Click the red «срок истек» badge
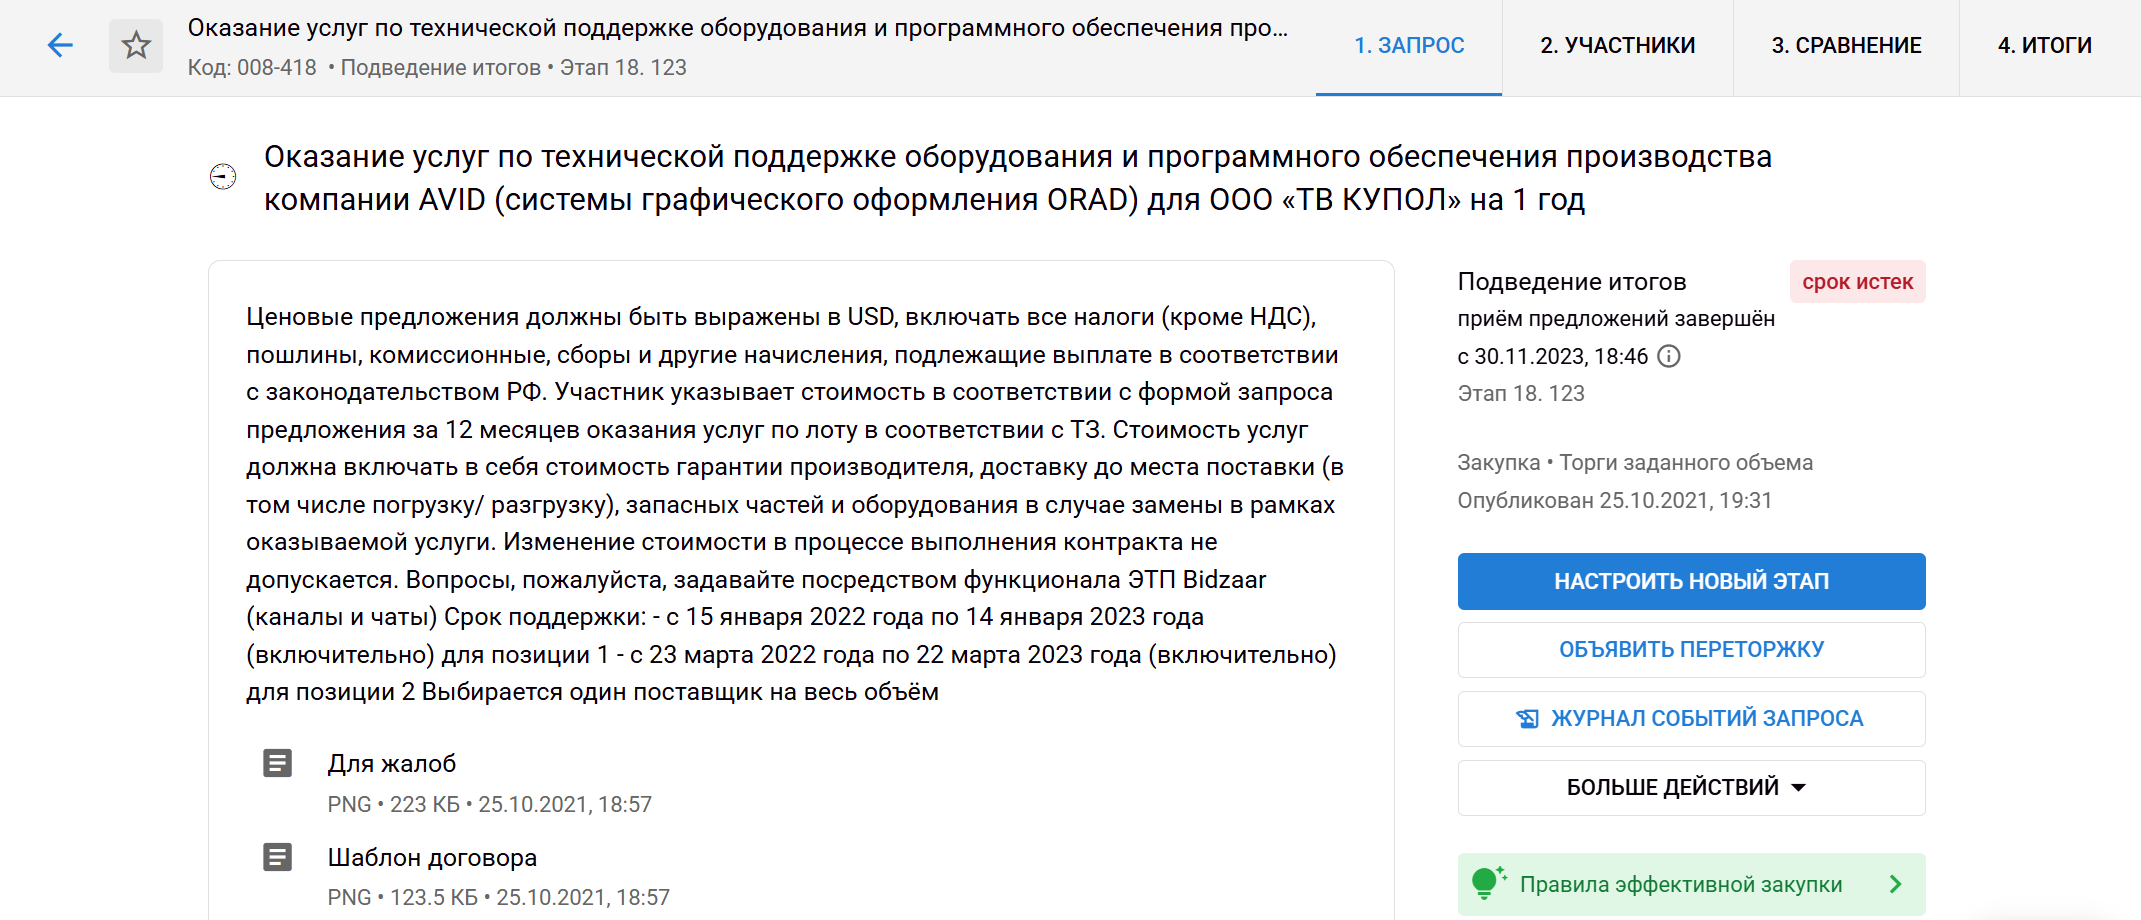2141x920 pixels. tap(1857, 282)
